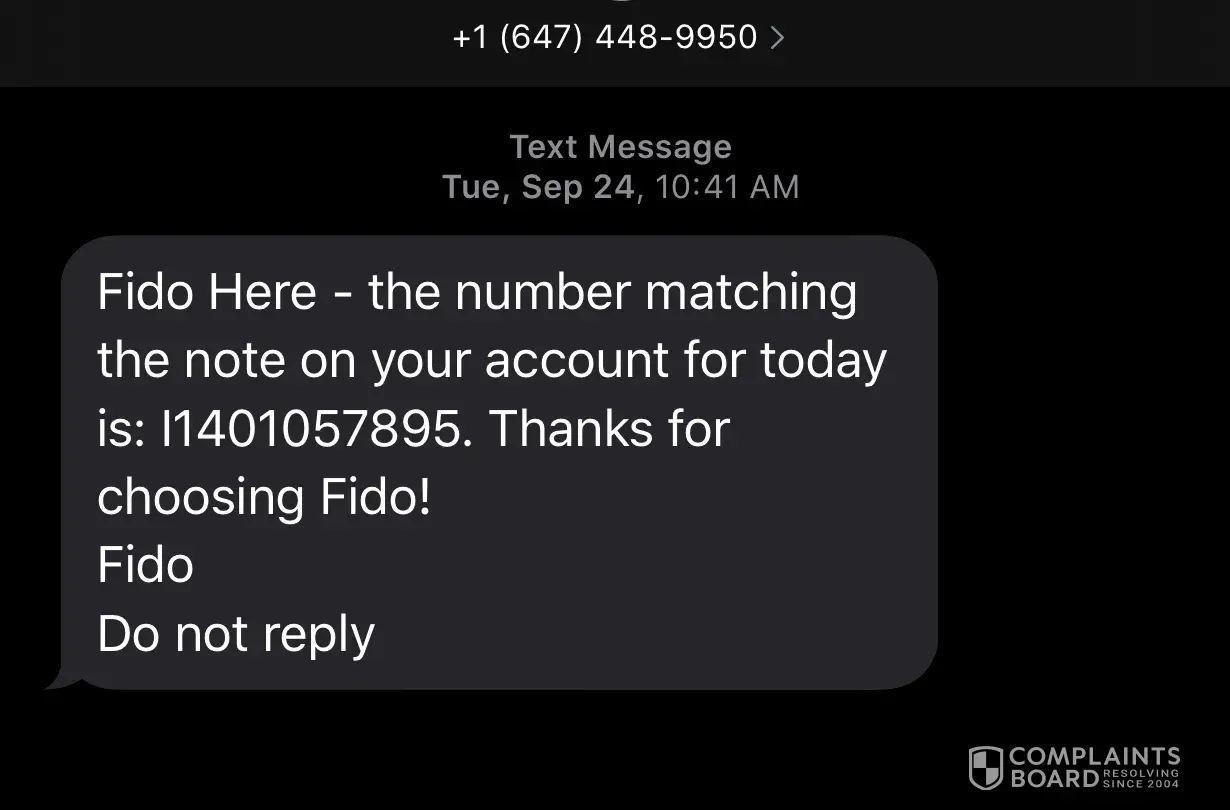Tap the word "matching" in the message

pyautogui.click(x=751, y=293)
